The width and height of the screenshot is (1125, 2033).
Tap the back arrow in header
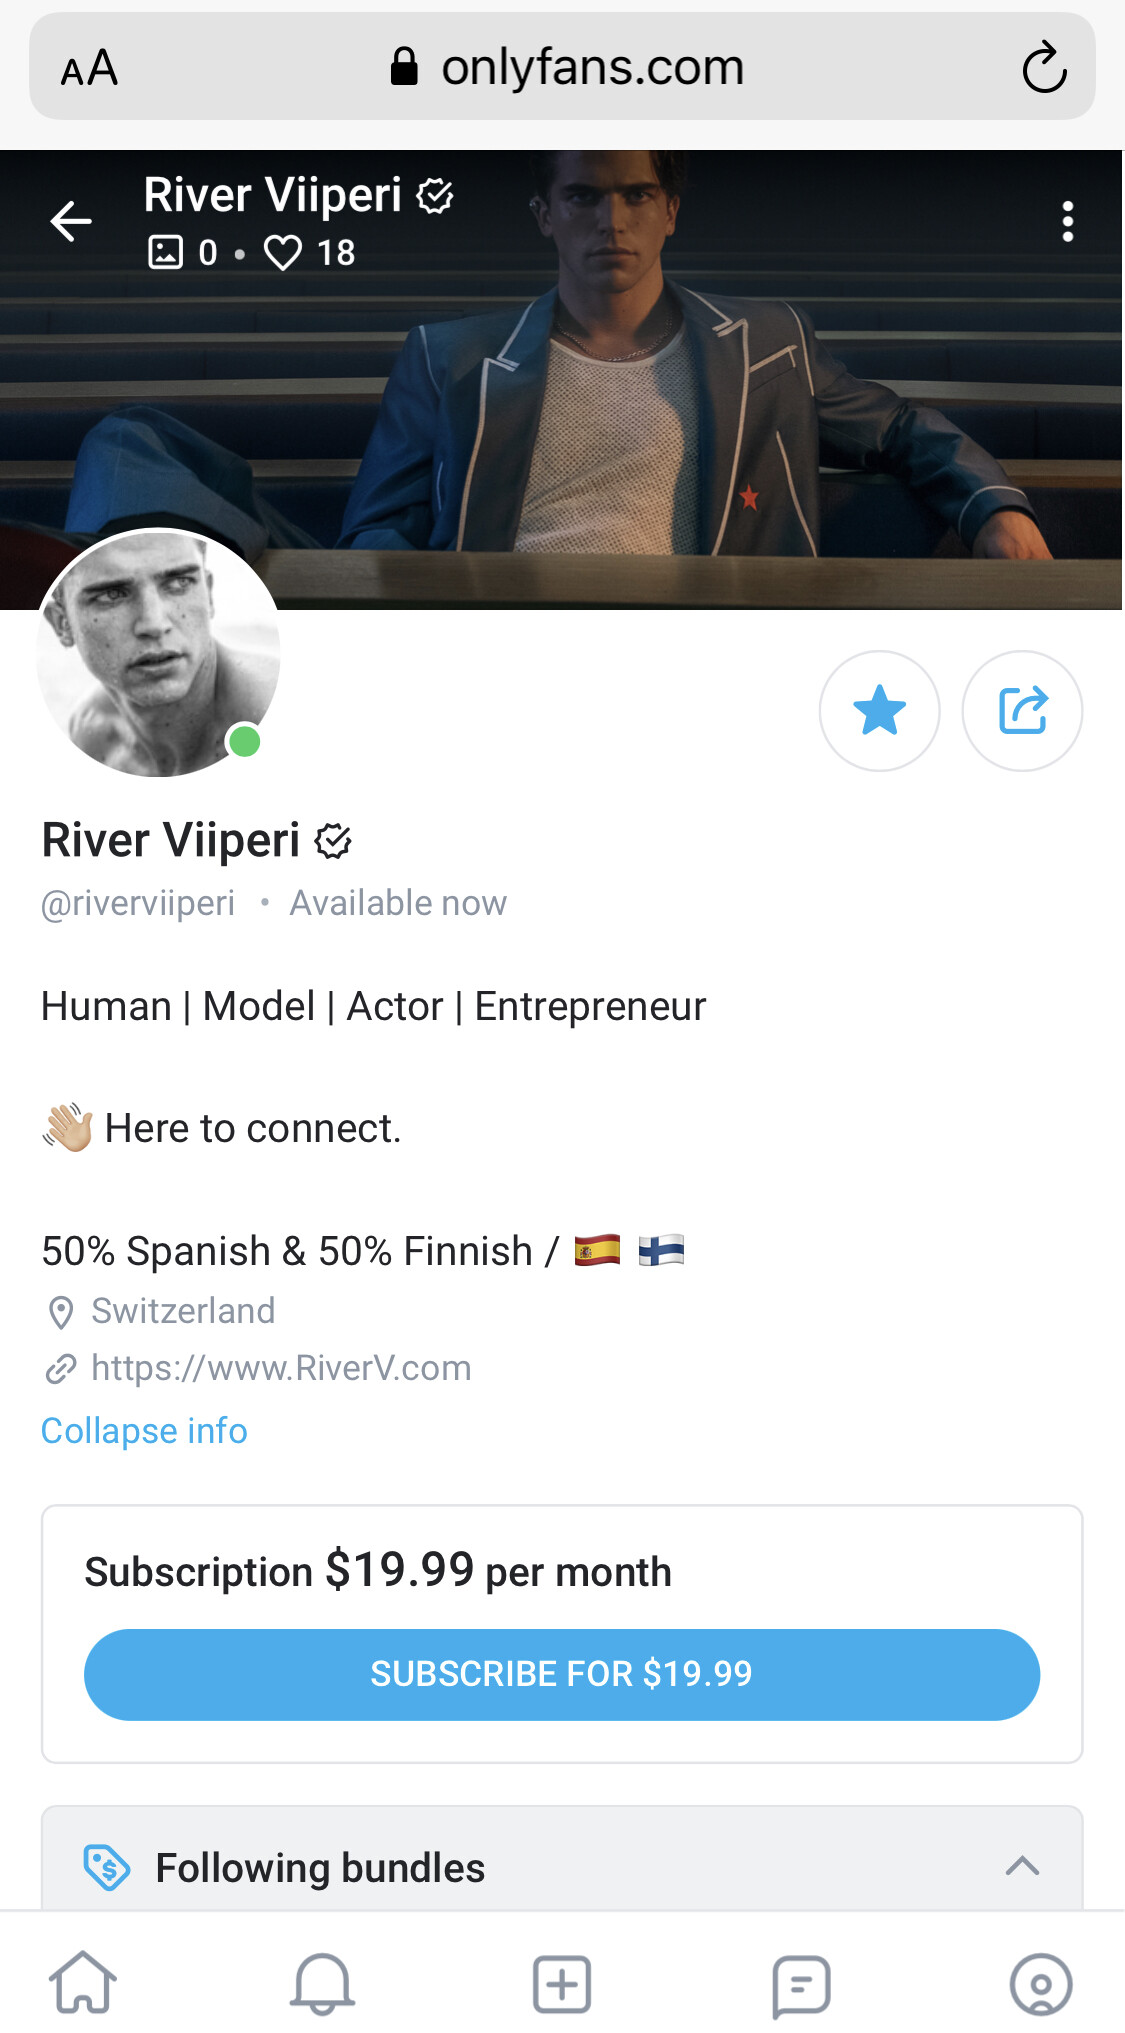tap(71, 221)
